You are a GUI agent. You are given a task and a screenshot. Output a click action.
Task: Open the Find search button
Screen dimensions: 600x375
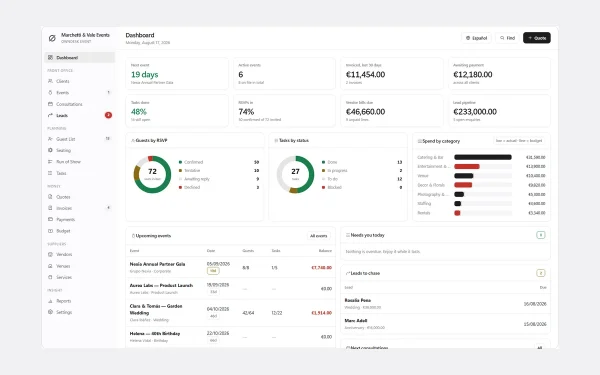pyautogui.click(x=507, y=38)
